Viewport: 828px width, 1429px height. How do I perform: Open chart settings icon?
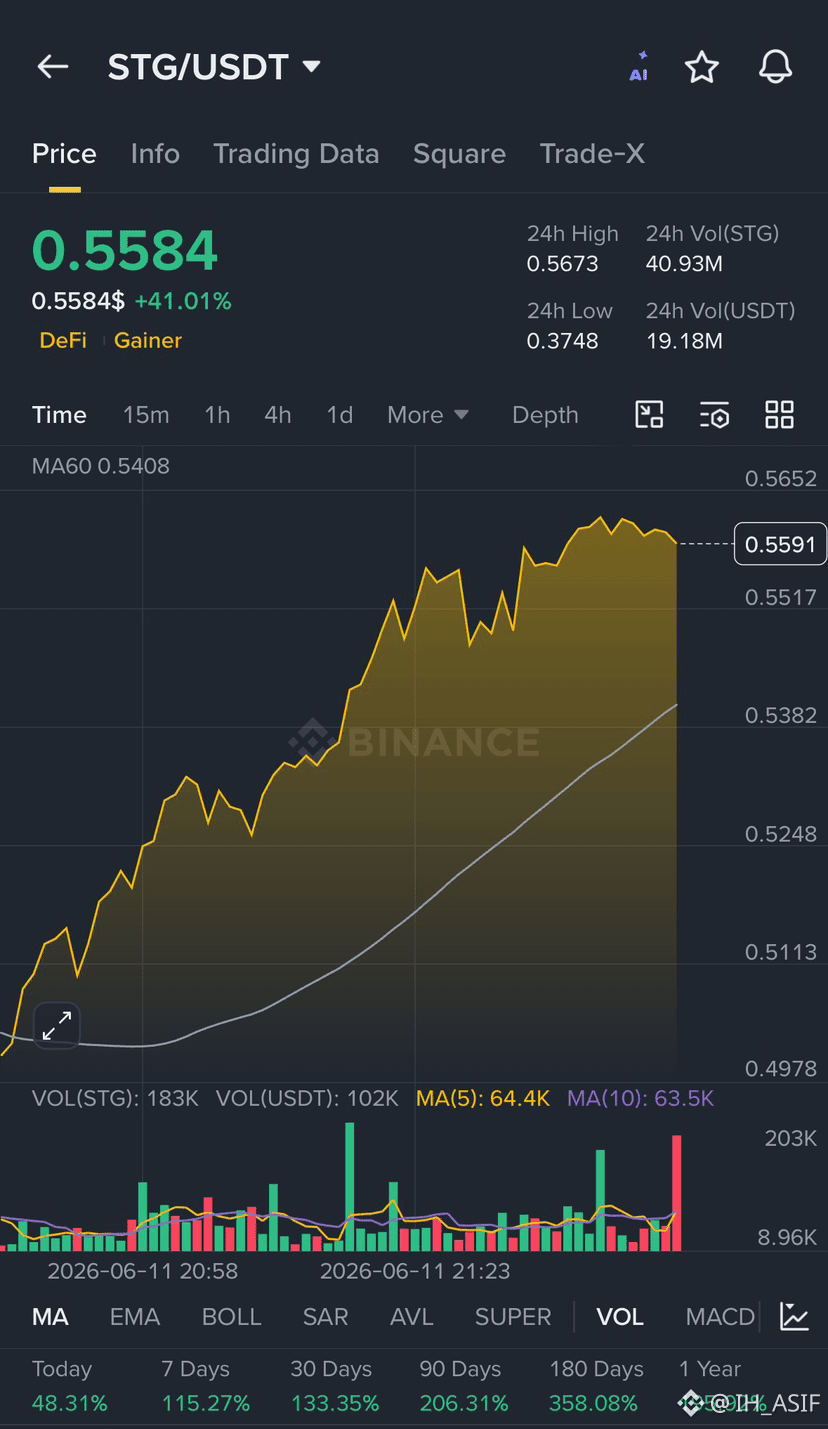(714, 415)
